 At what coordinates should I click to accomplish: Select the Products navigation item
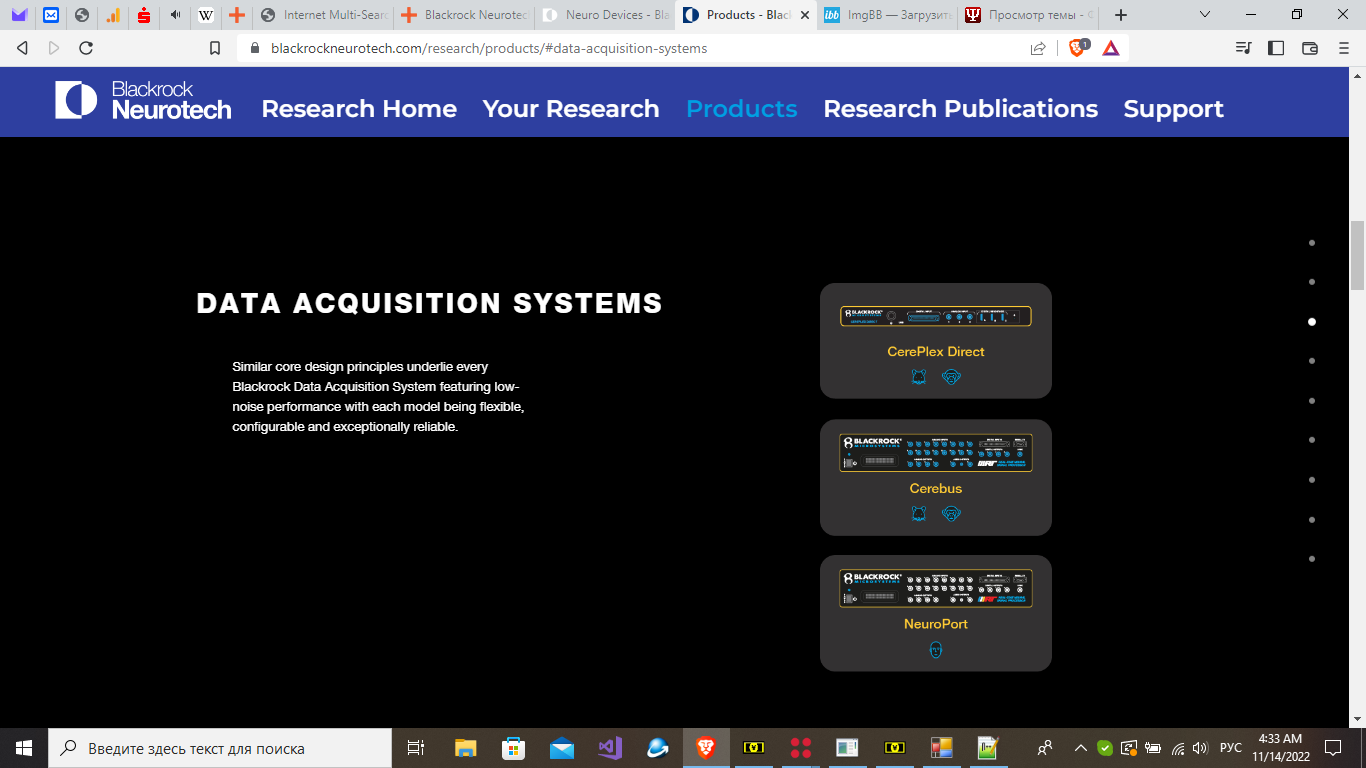coord(742,109)
